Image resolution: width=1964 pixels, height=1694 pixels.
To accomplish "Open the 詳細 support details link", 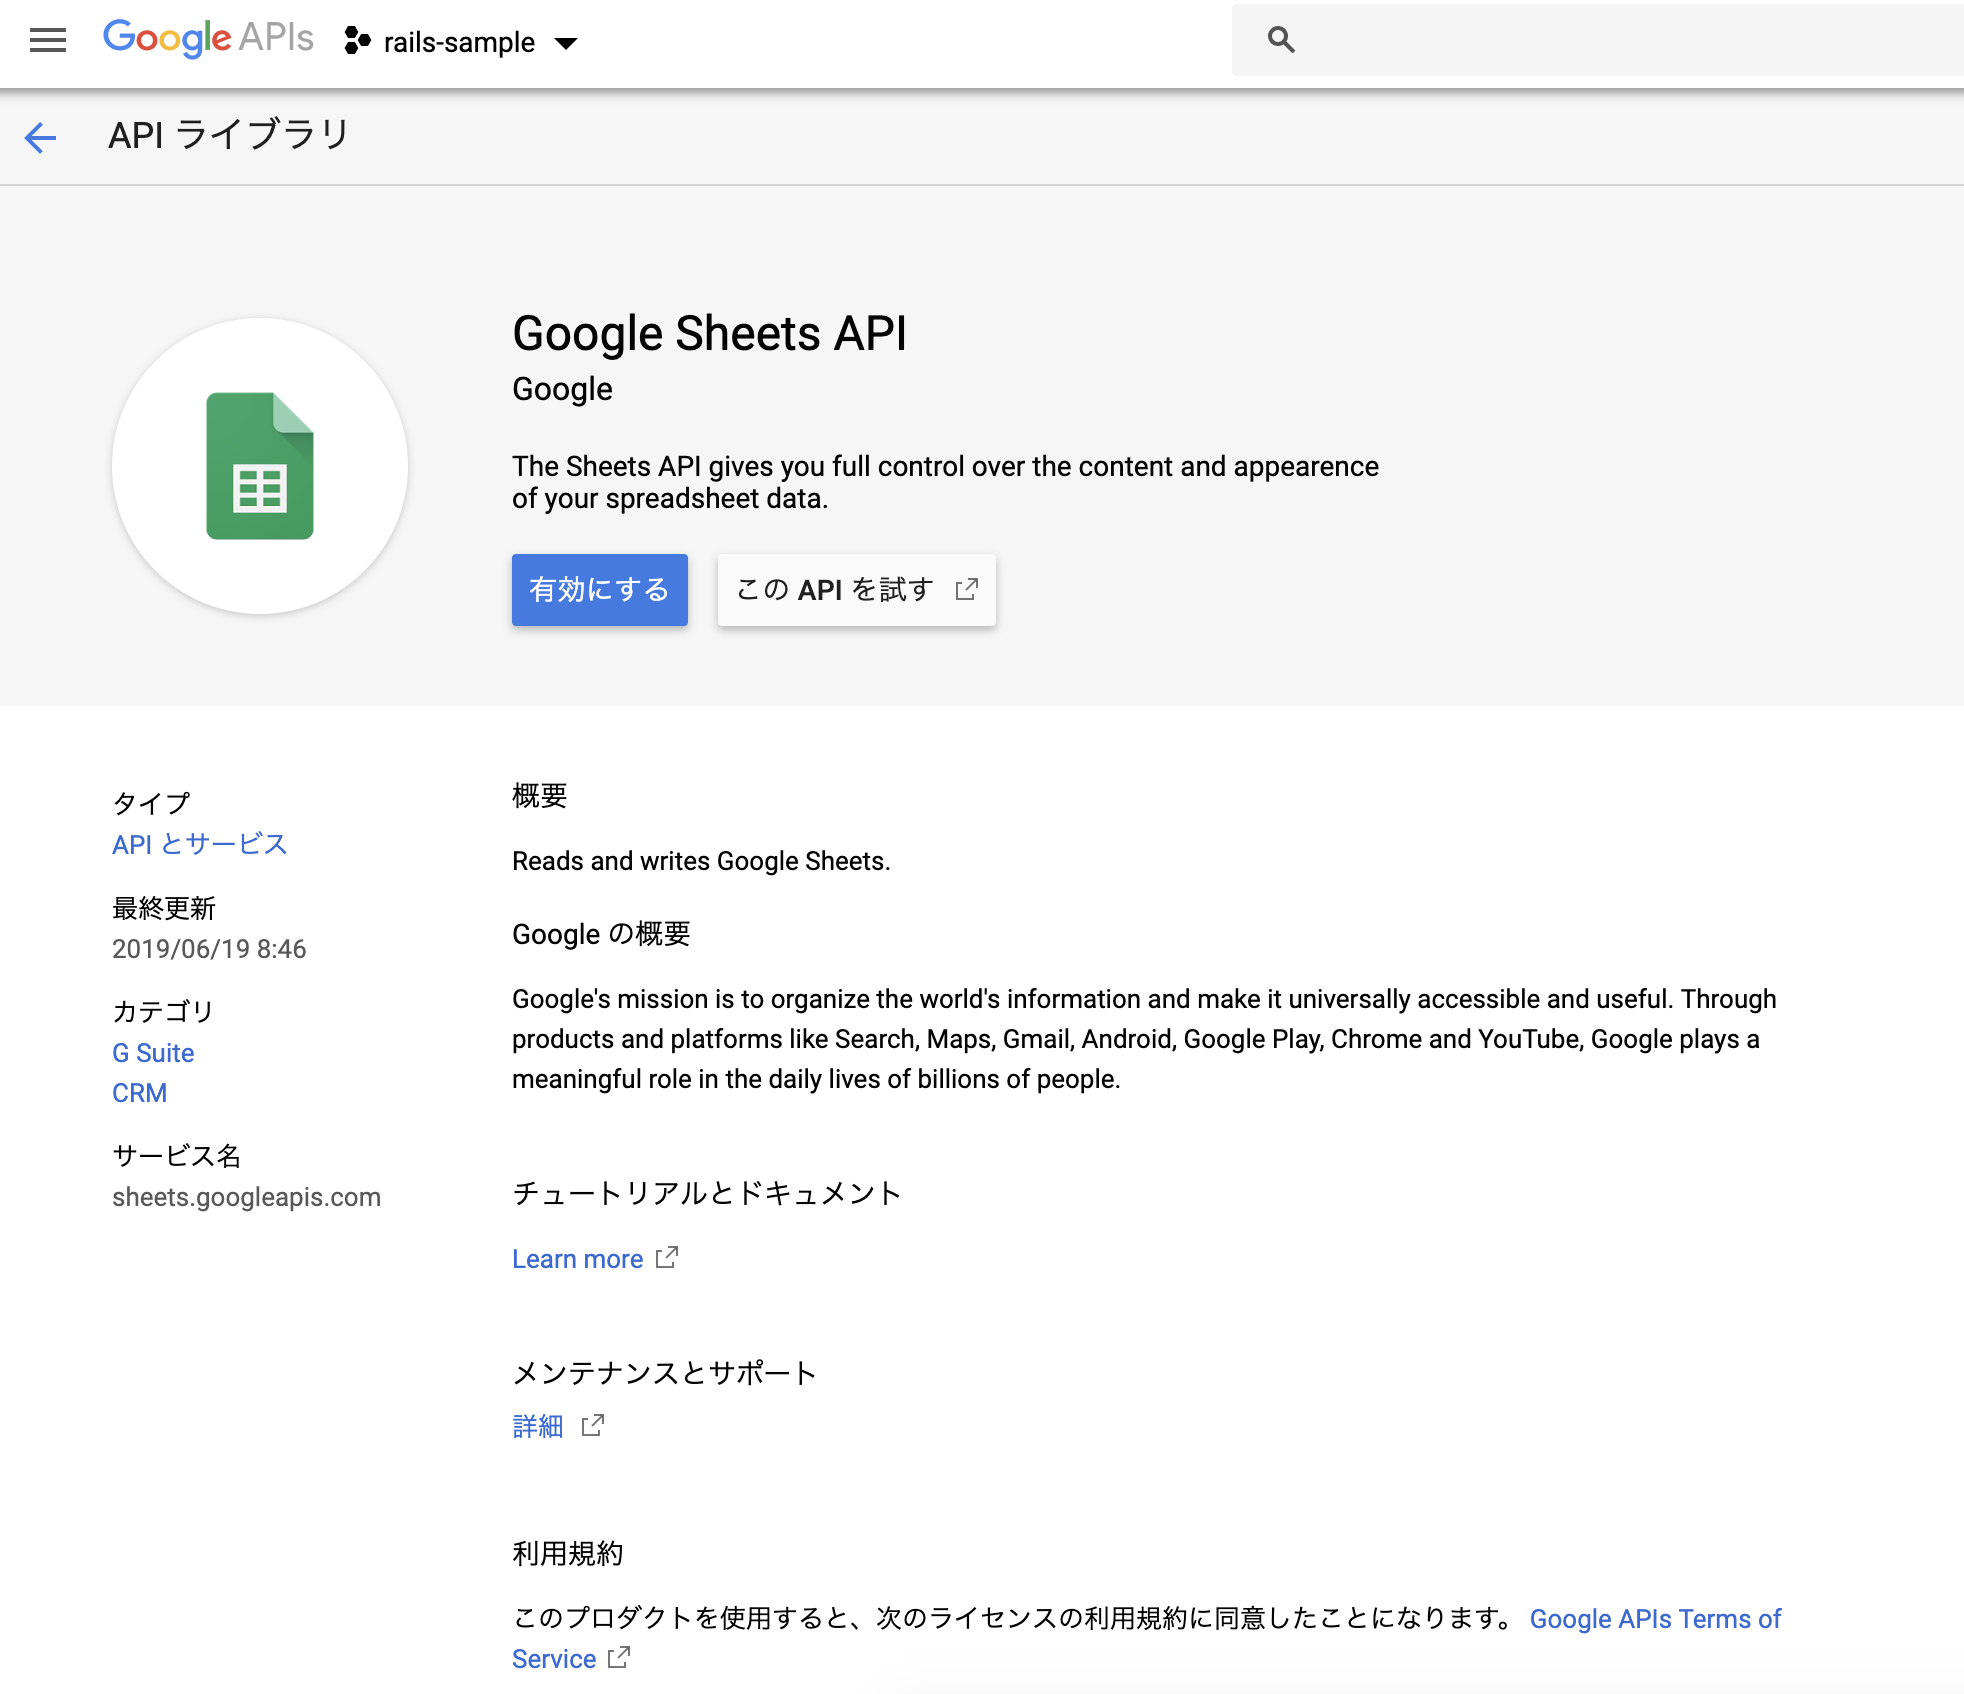I will coord(538,1426).
